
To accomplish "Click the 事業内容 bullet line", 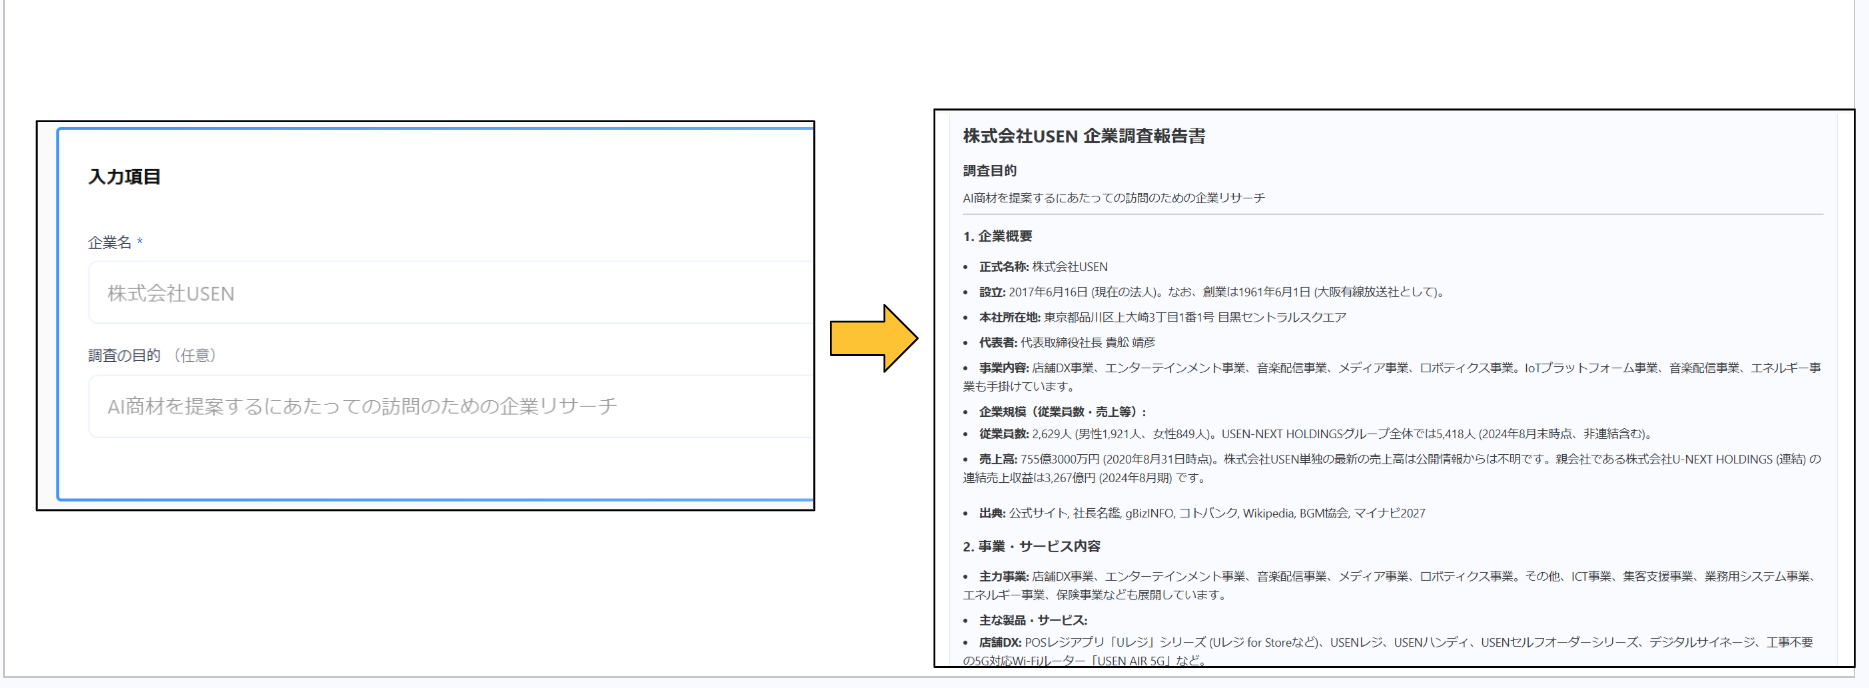I will (1392, 377).
